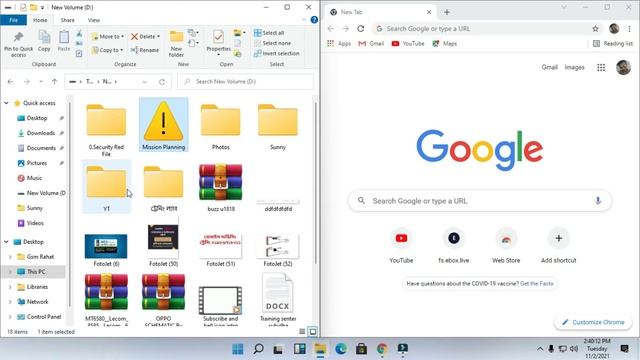Click Explorer help question mark icon
The height and width of the screenshot is (360, 640).
pyautogui.click(x=314, y=20)
